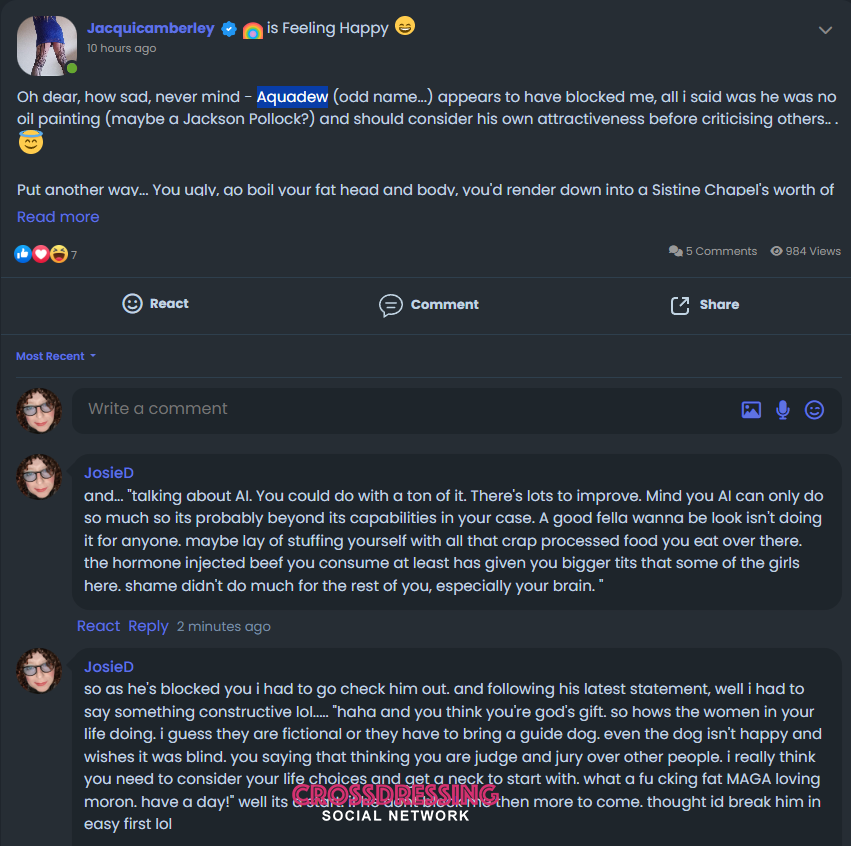The height and width of the screenshot is (846, 851).
Task: Expand the post with Read more
Action: click(x=58, y=217)
